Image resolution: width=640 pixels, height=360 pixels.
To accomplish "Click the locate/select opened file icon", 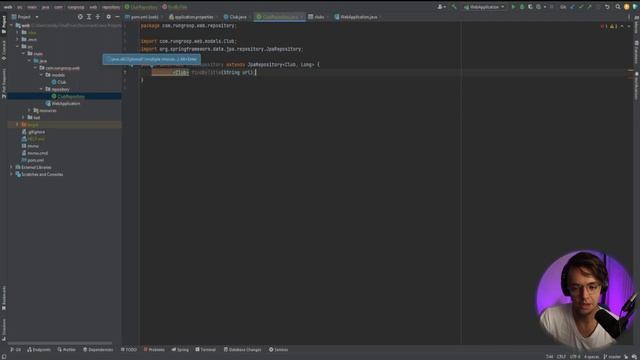I will 80,17.
